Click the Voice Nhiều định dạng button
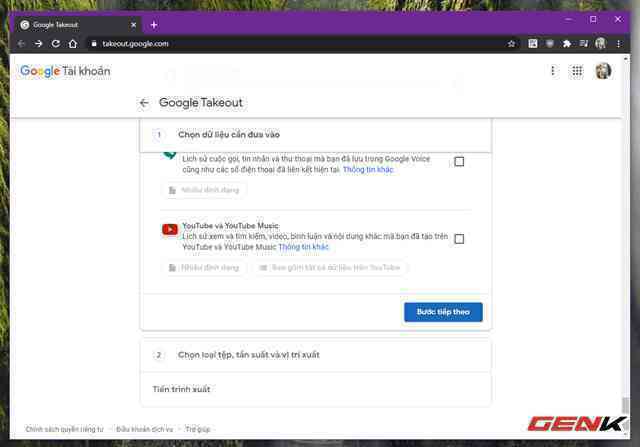Screen dimensions: 640x447 204,190
